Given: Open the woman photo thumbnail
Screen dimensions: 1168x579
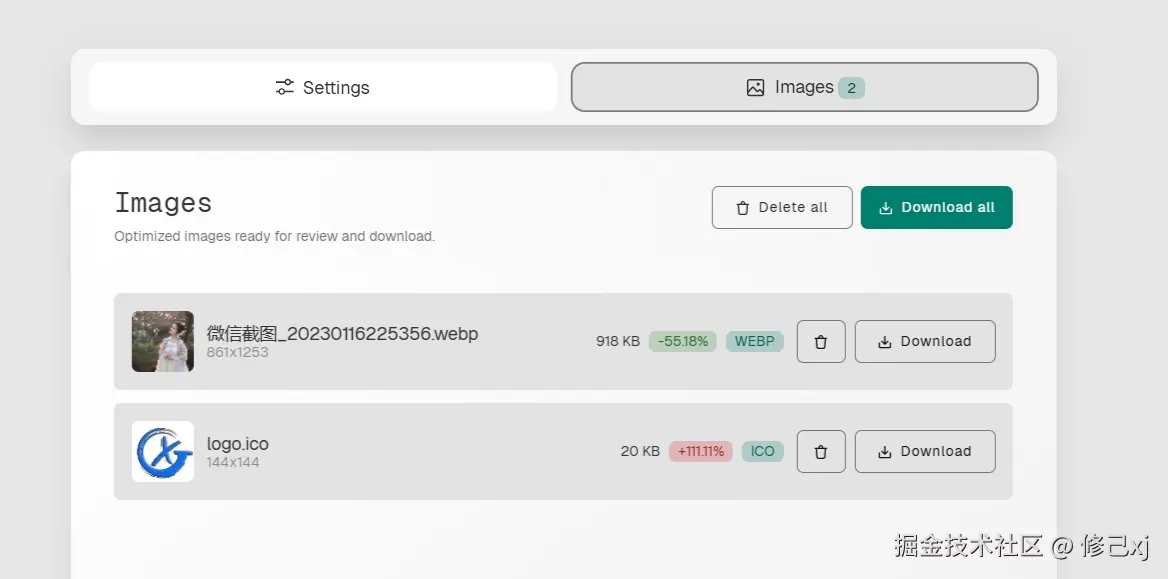Looking at the screenshot, I should (163, 341).
